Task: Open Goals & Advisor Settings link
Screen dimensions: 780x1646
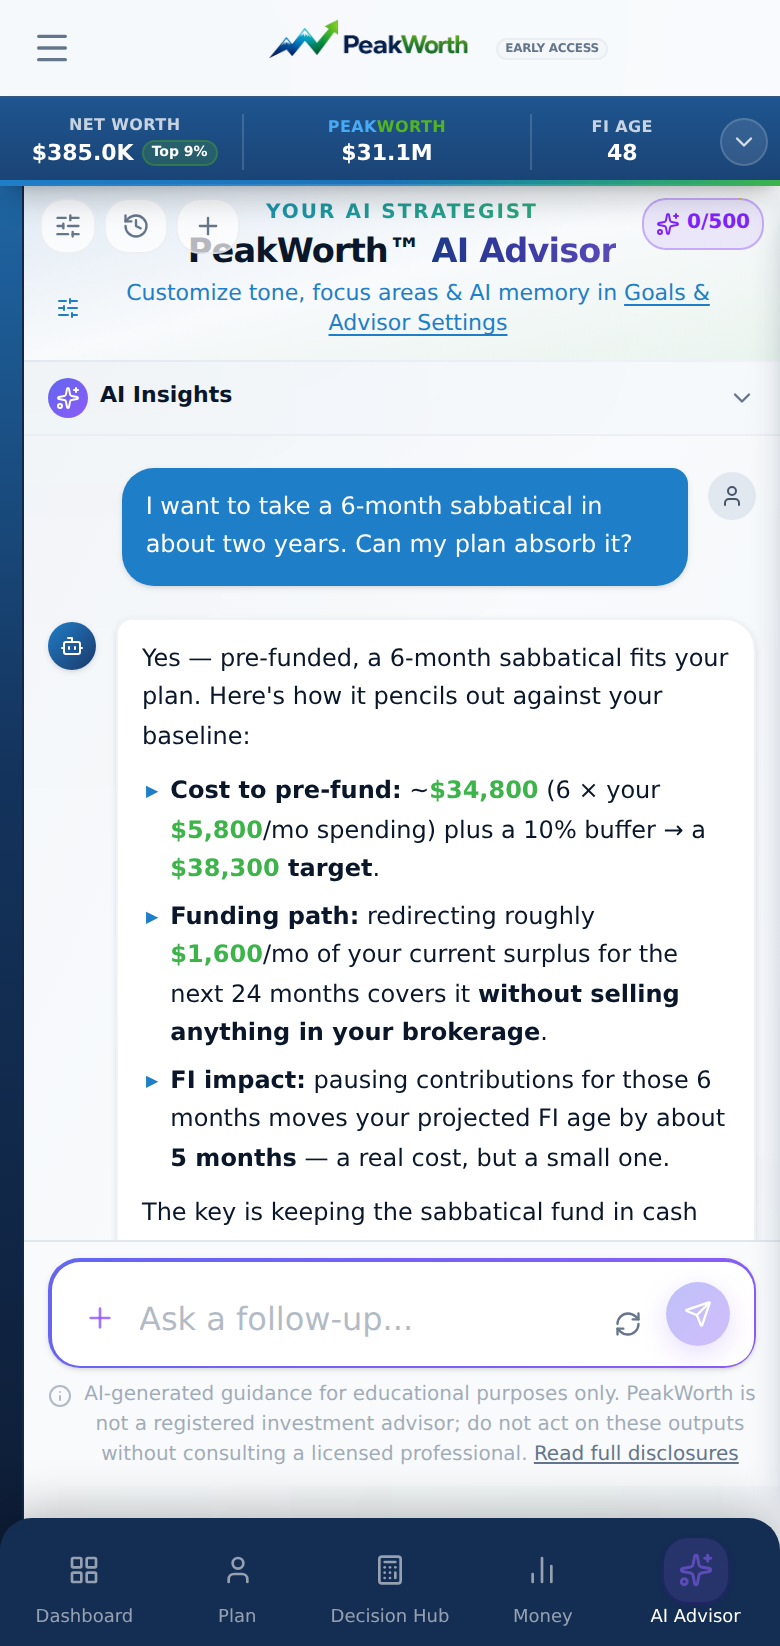Action: click(x=518, y=307)
